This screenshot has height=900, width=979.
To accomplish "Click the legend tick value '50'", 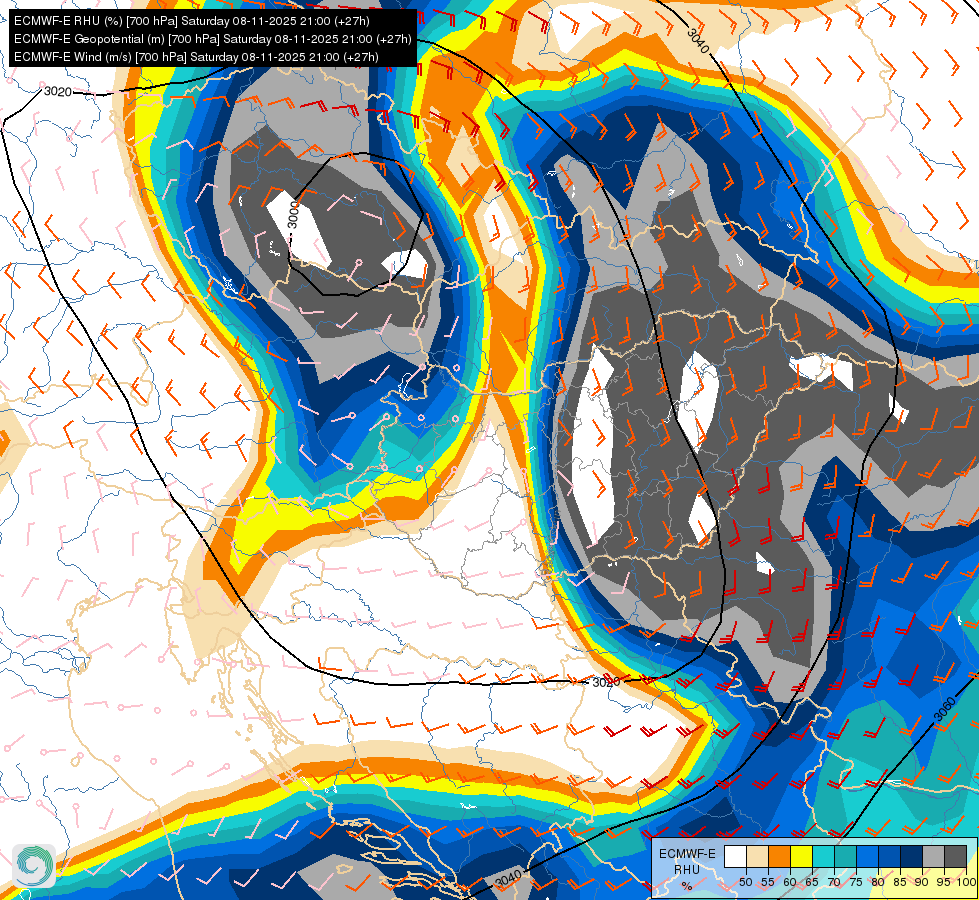I will pos(745,882).
